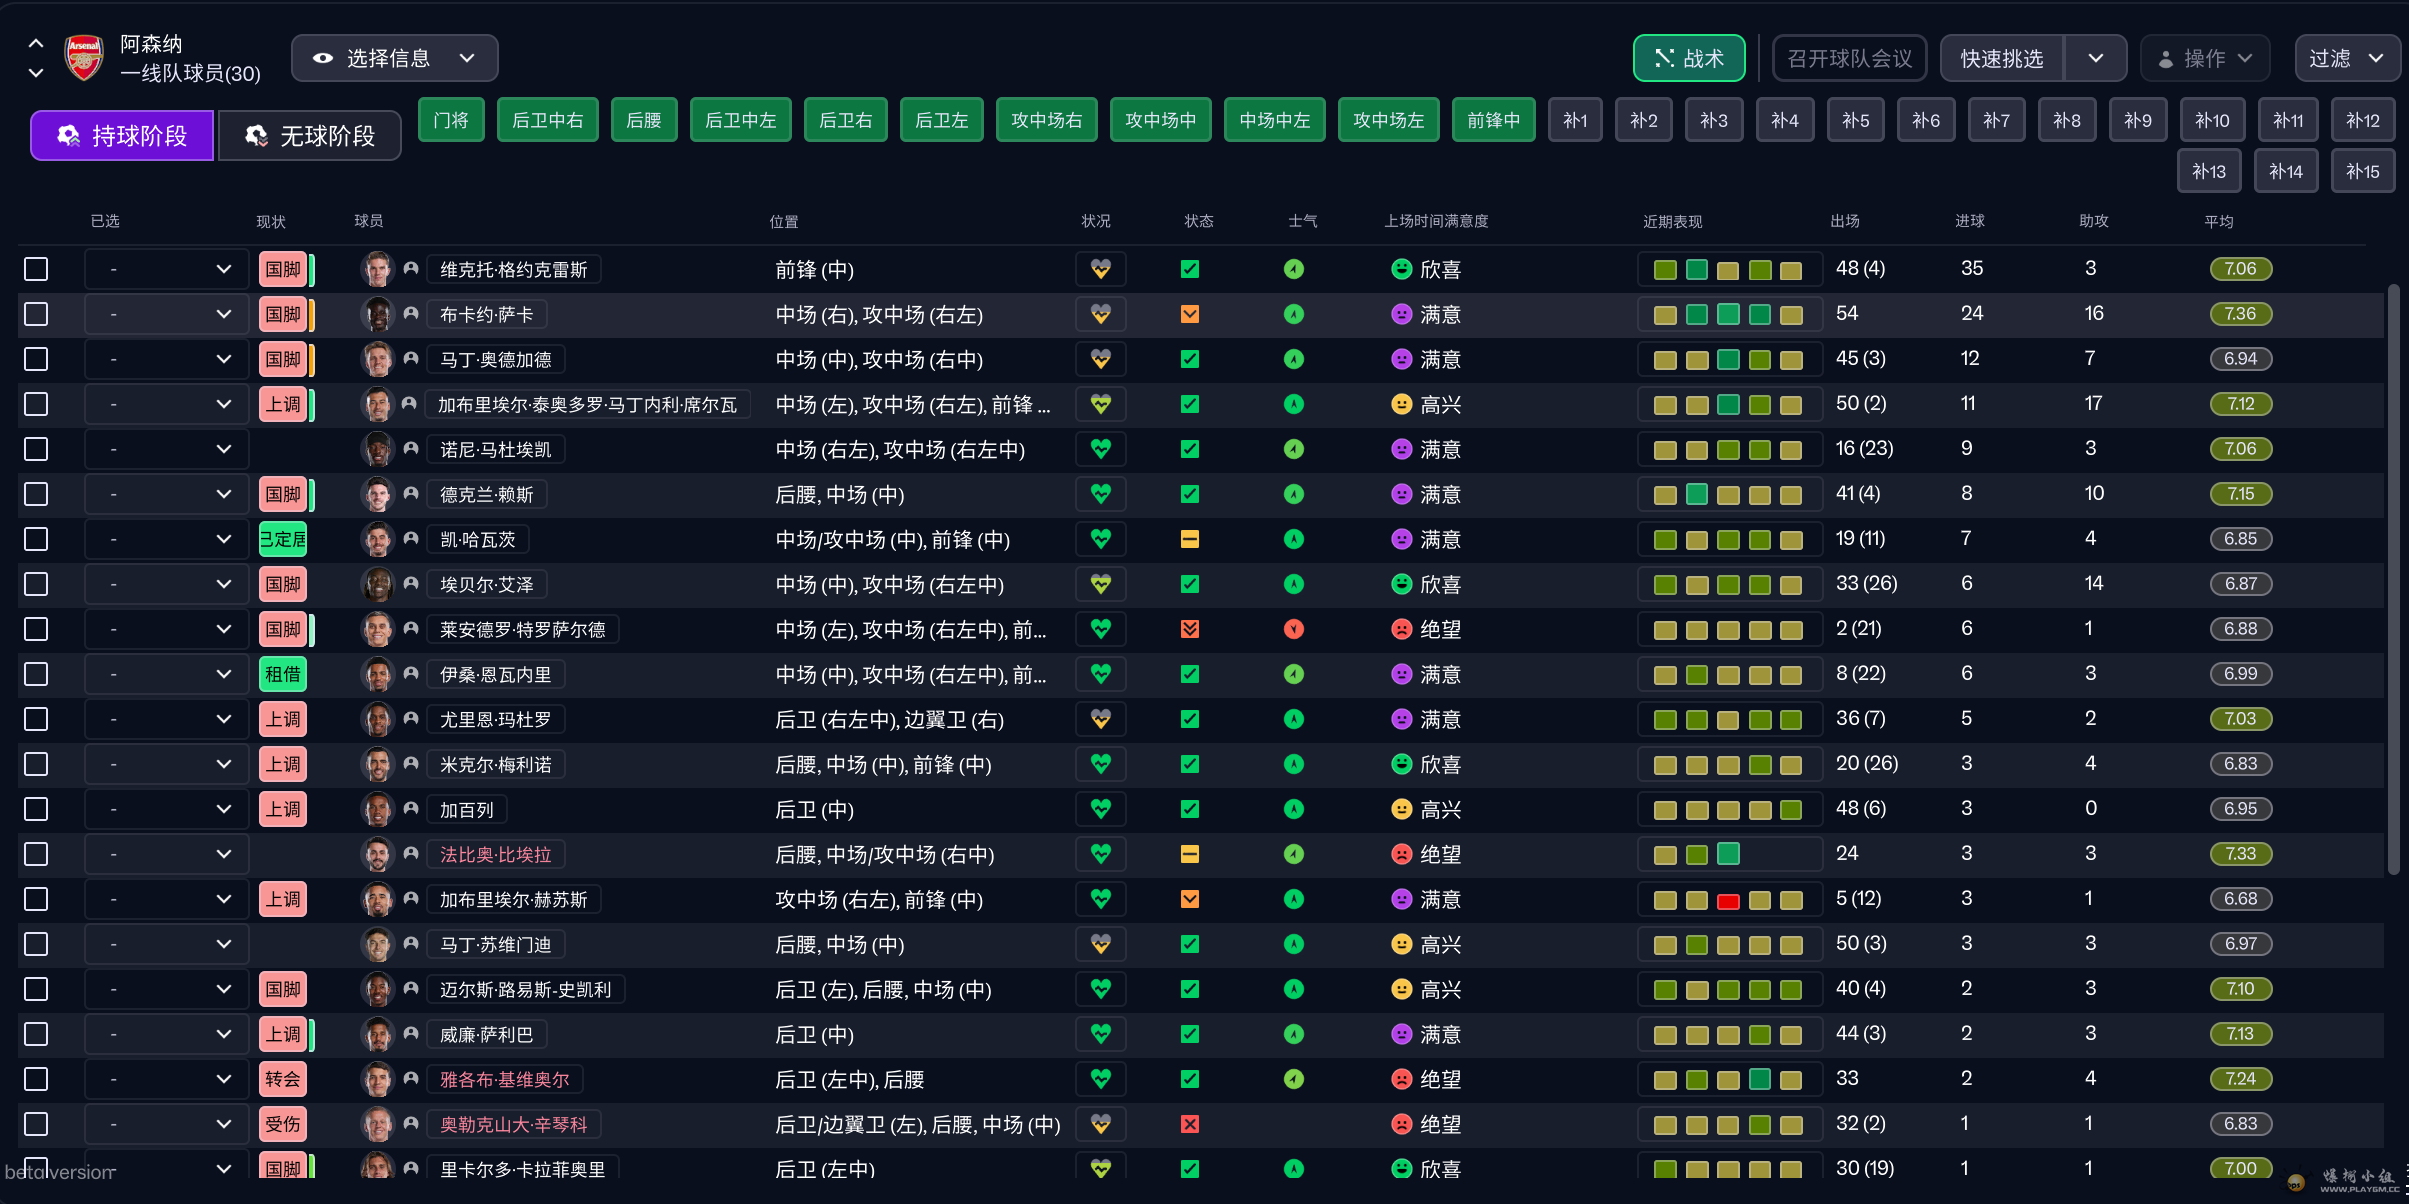Viewport: 2409px width, 1204px height.
Task: Click orange status icon for 加布里埃尔·赫苏斯
Action: pos(1189,899)
